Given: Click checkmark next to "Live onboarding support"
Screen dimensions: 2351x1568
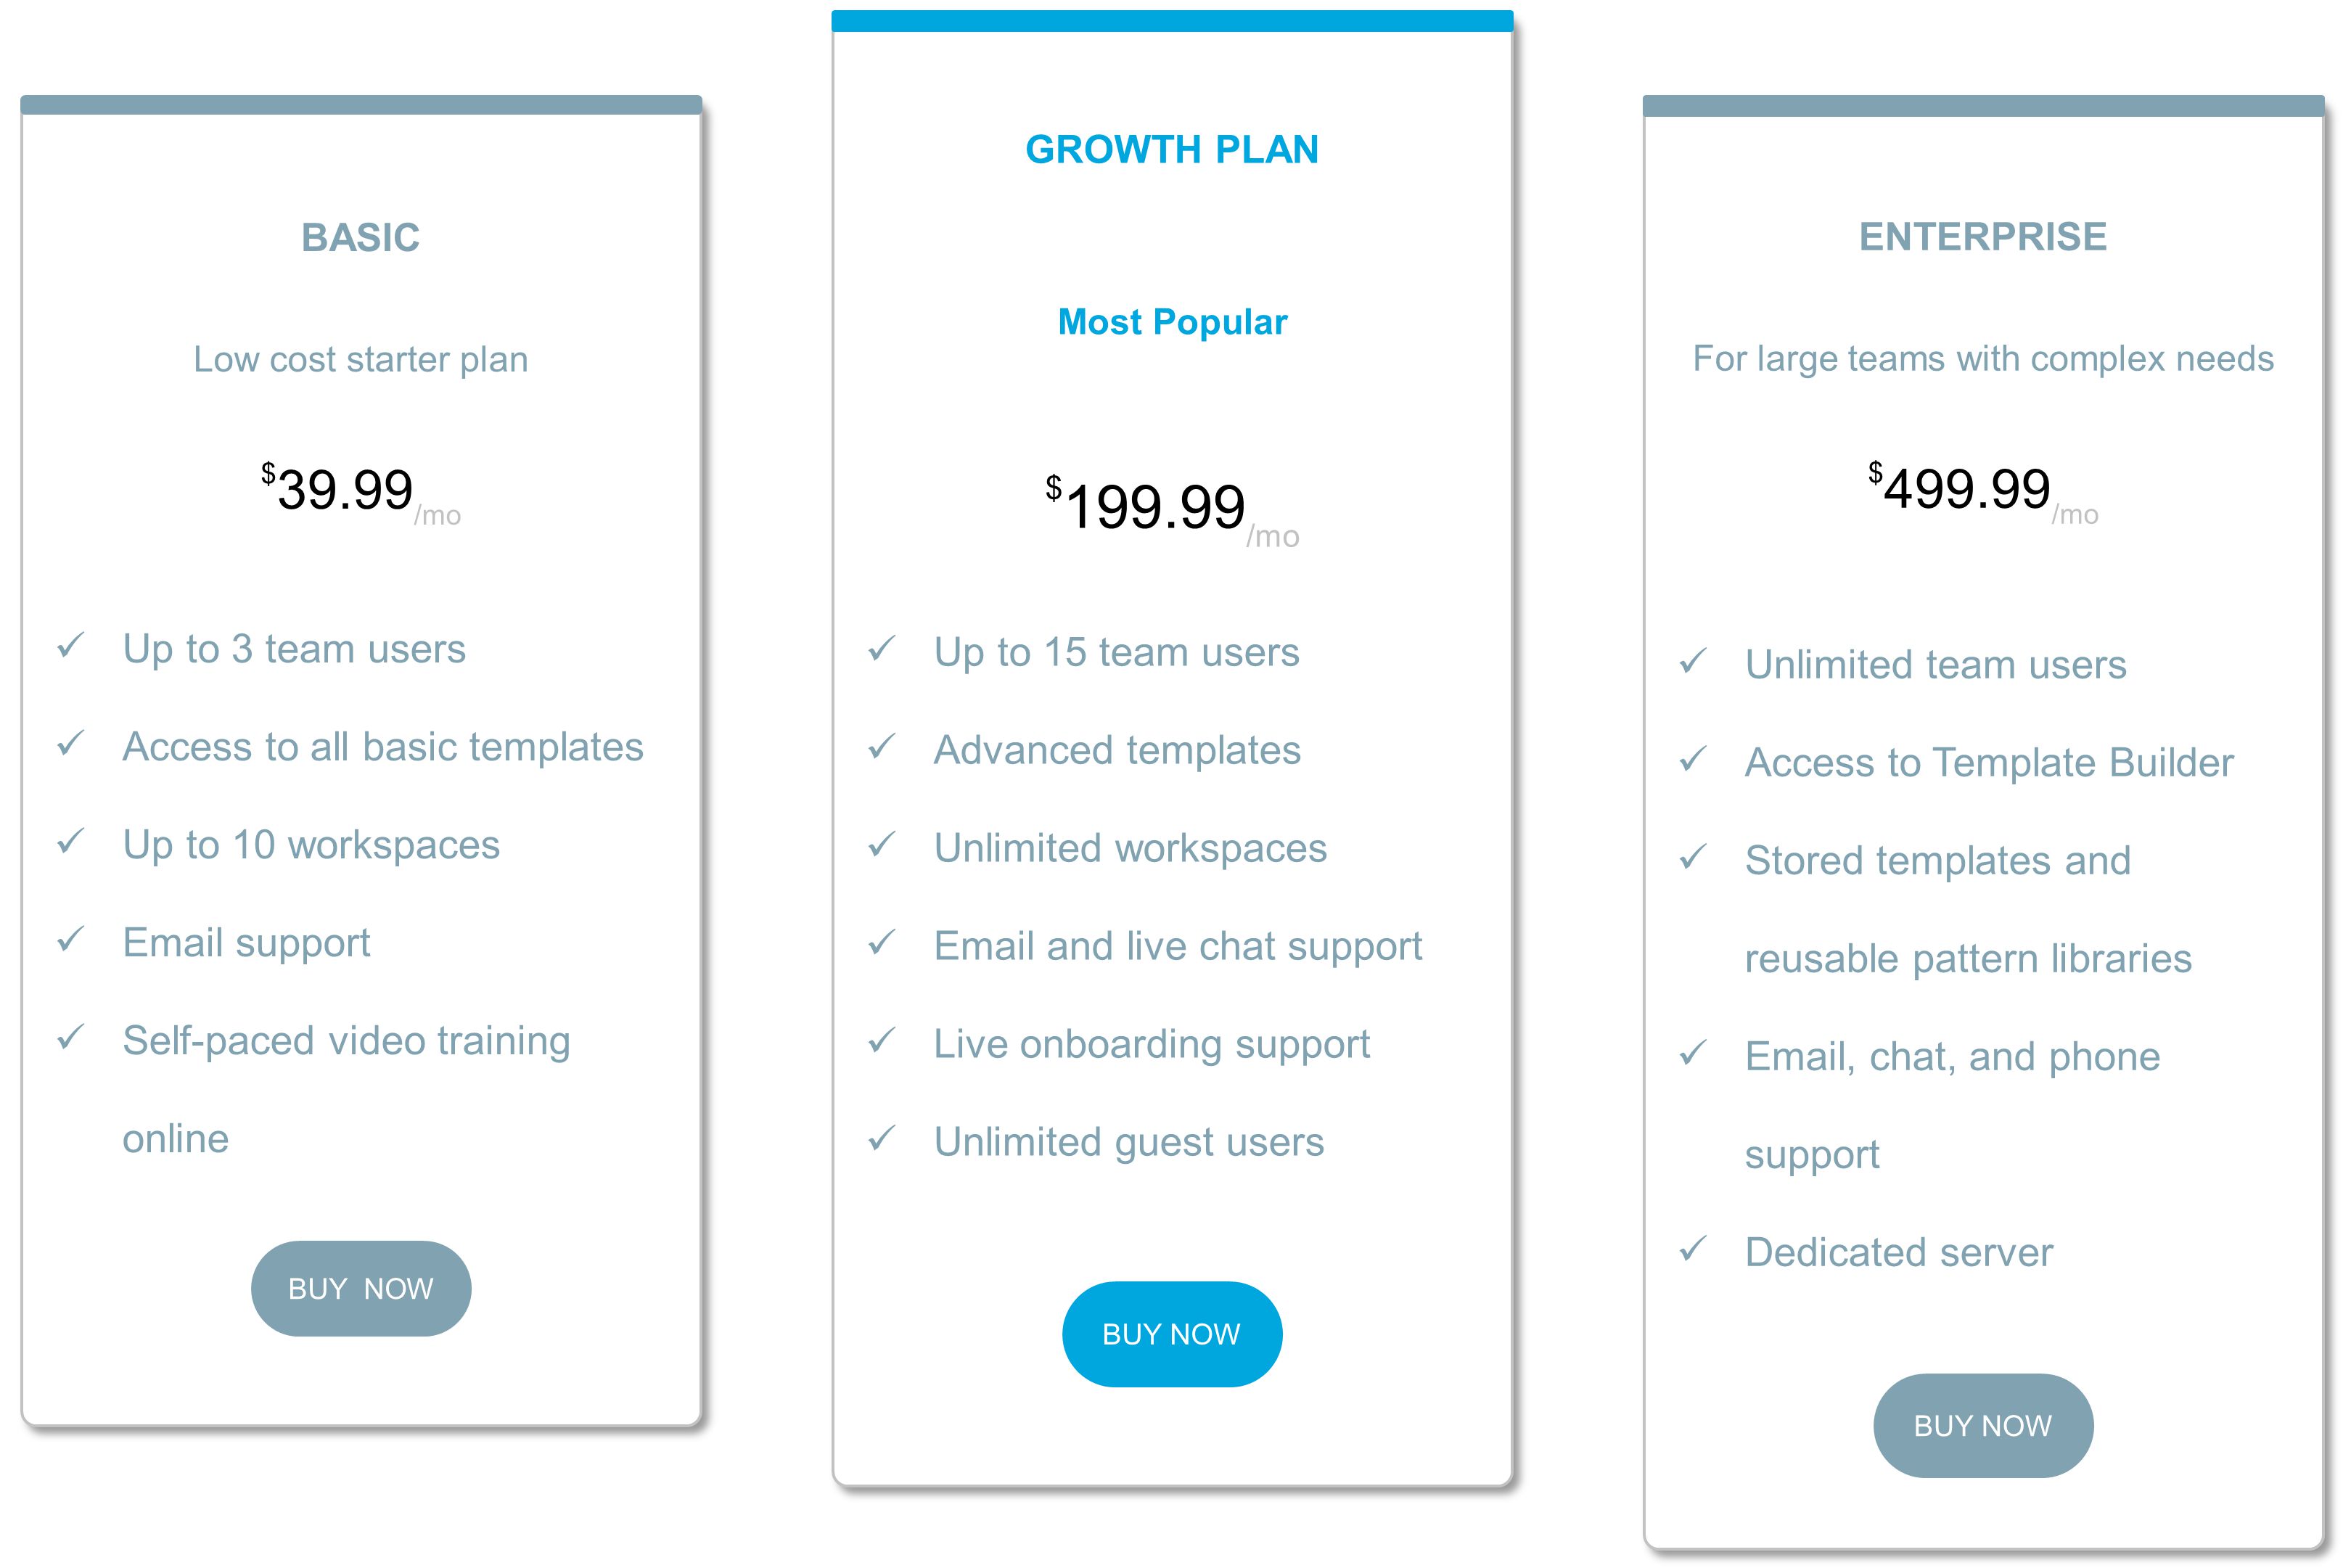Looking at the screenshot, I should tap(882, 1041).
